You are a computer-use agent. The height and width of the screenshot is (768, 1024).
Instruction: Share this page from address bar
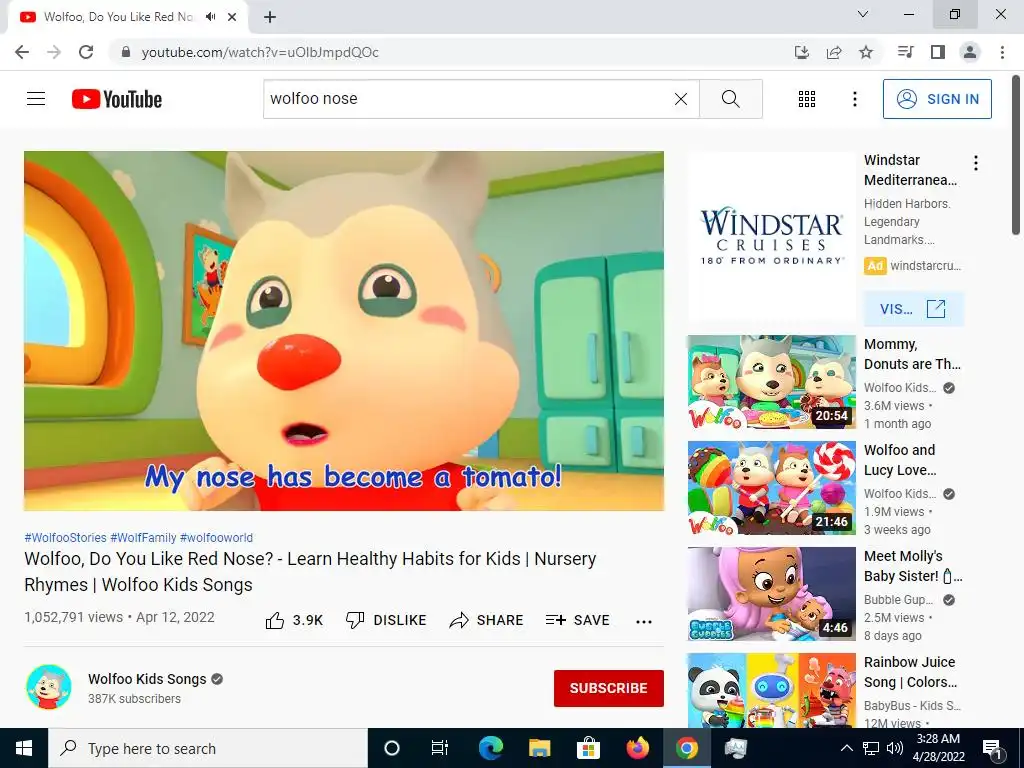834,52
